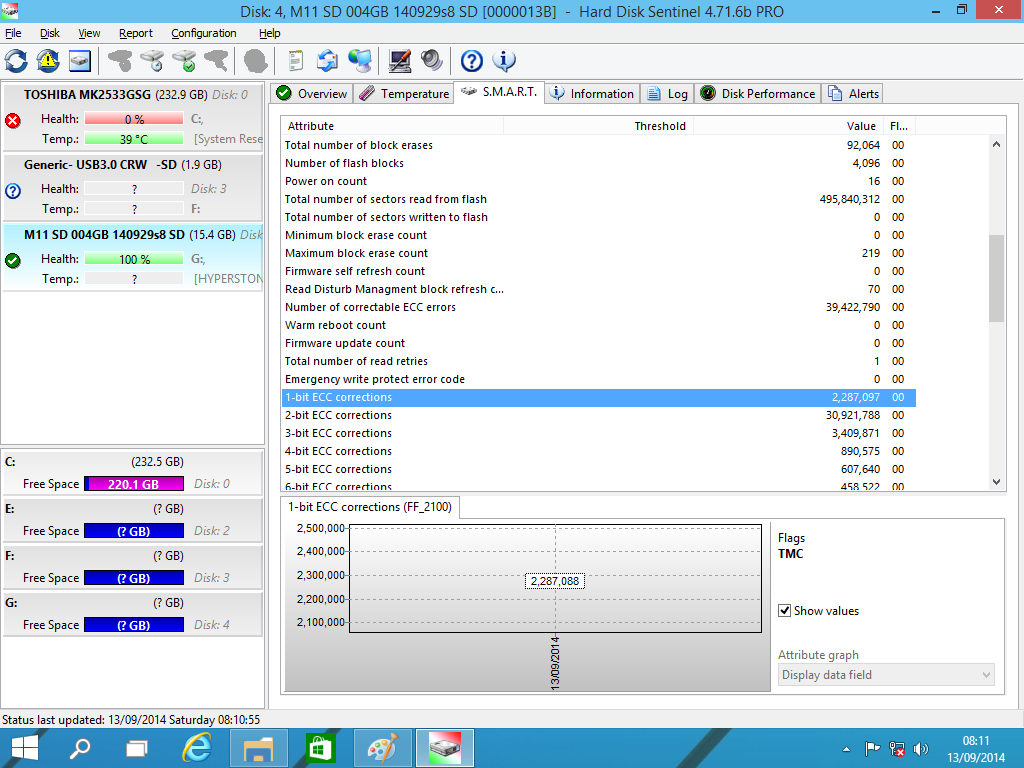This screenshot has width=1024, height=768.
Task: Switch to the Log tab
Action: click(667, 93)
